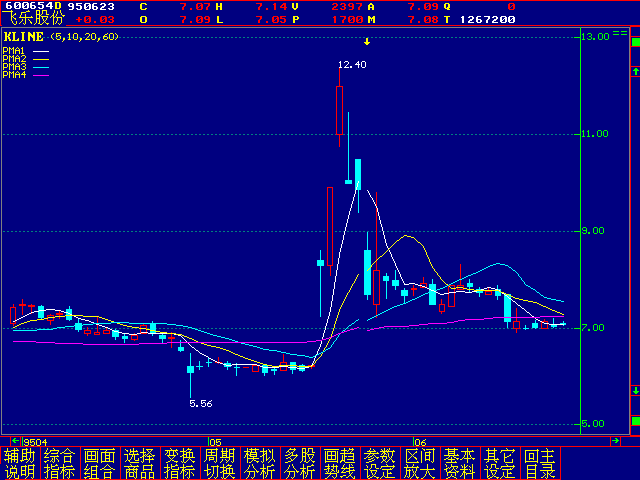Open 多股分析 multi-stock analysis
This screenshot has height=480, width=640.
[300, 463]
